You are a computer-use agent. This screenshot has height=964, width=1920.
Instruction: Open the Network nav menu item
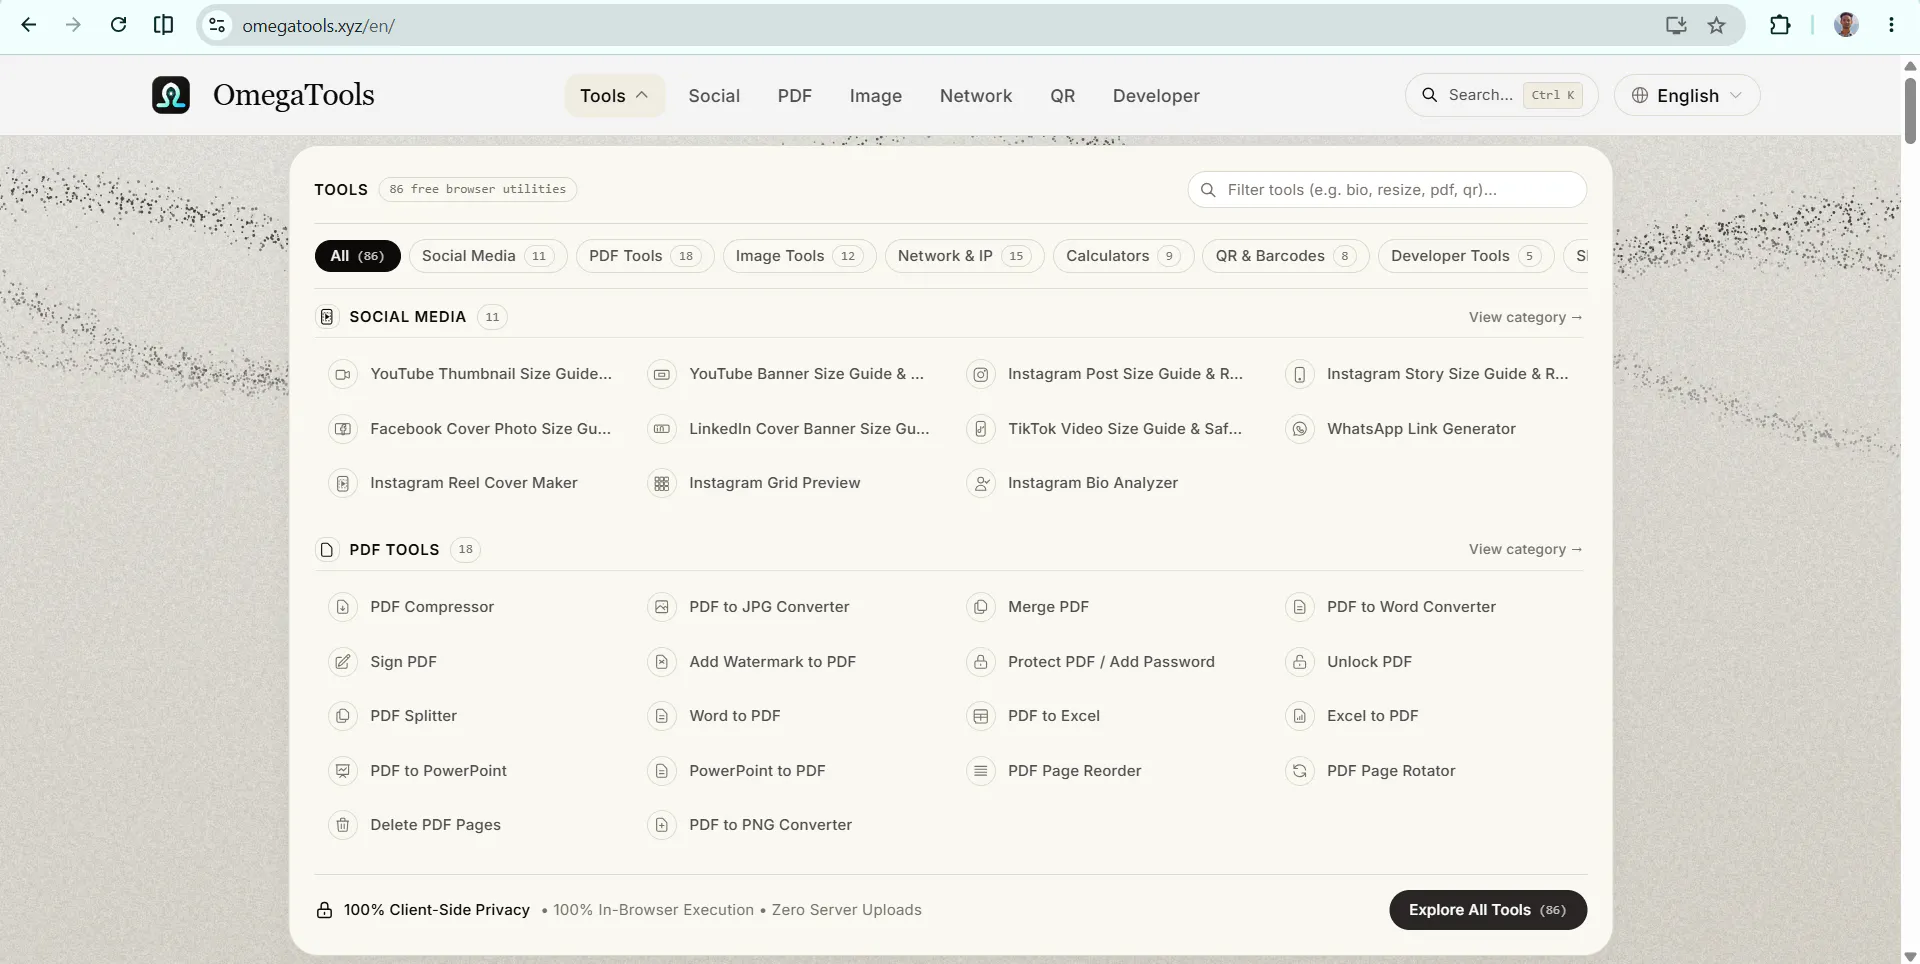tap(976, 96)
